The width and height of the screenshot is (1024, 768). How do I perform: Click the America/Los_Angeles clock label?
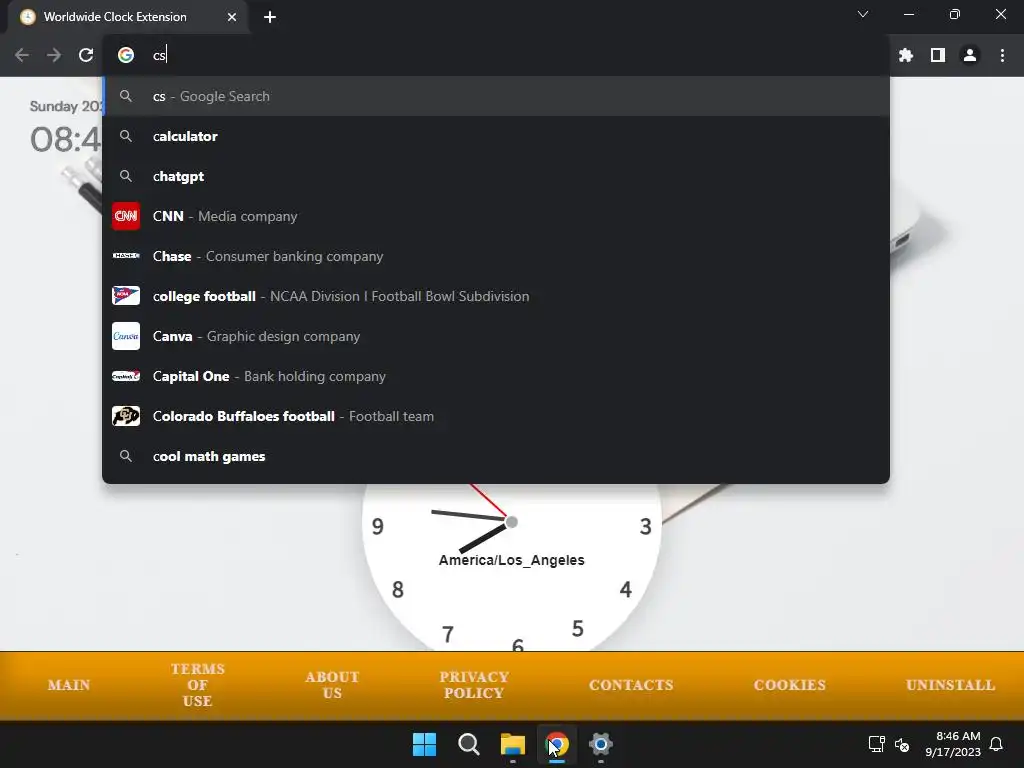[511, 560]
